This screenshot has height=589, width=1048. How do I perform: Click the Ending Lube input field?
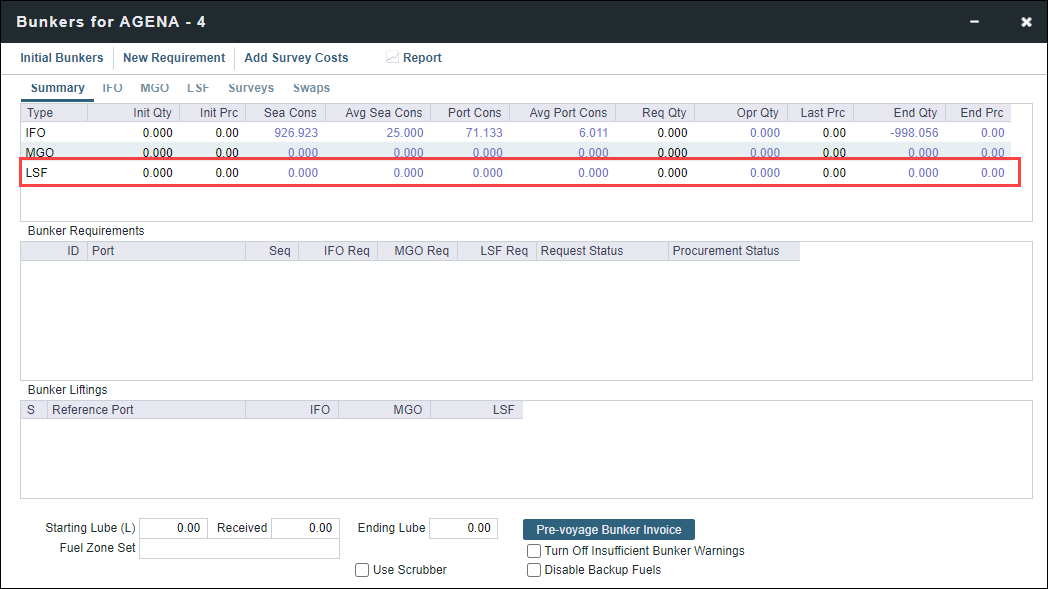pyautogui.click(x=463, y=528)
